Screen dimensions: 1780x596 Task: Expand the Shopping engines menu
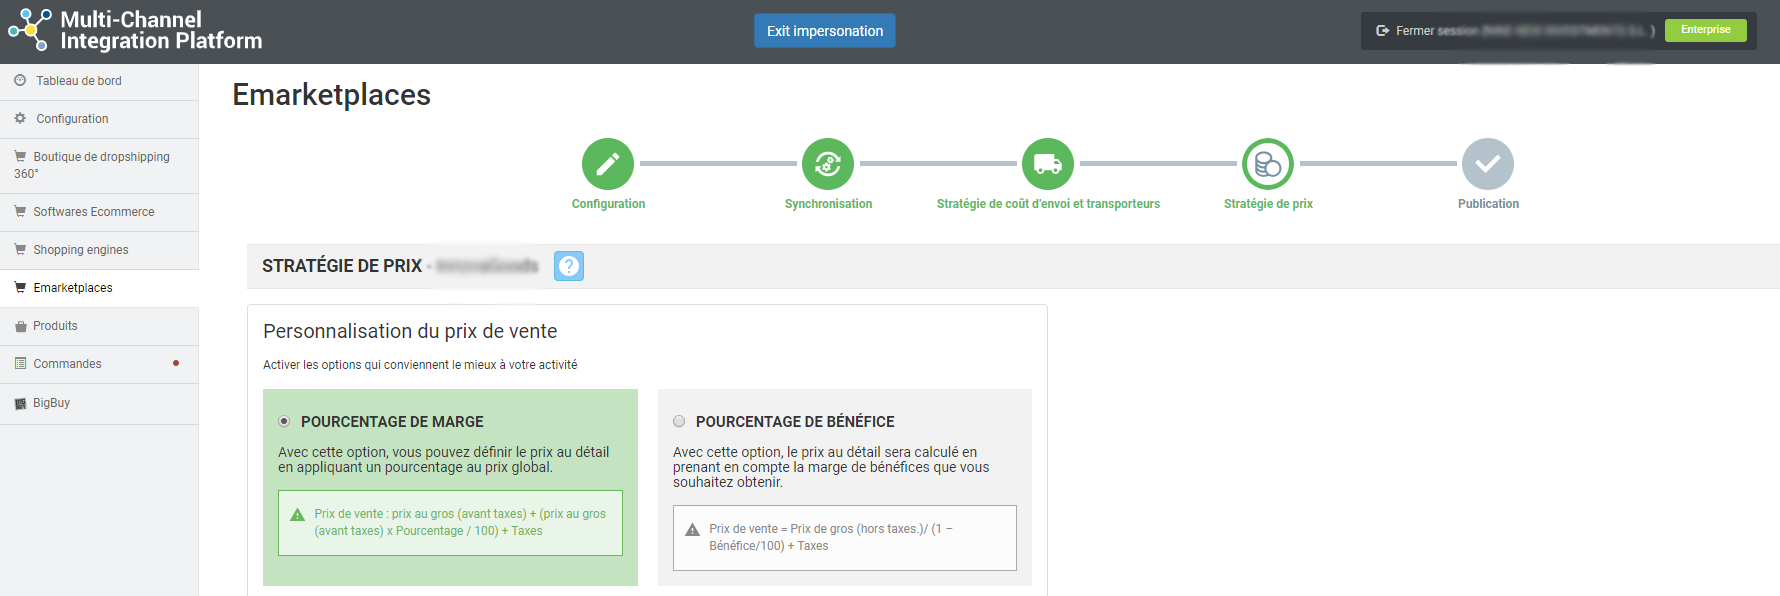(x=81, y=250)
